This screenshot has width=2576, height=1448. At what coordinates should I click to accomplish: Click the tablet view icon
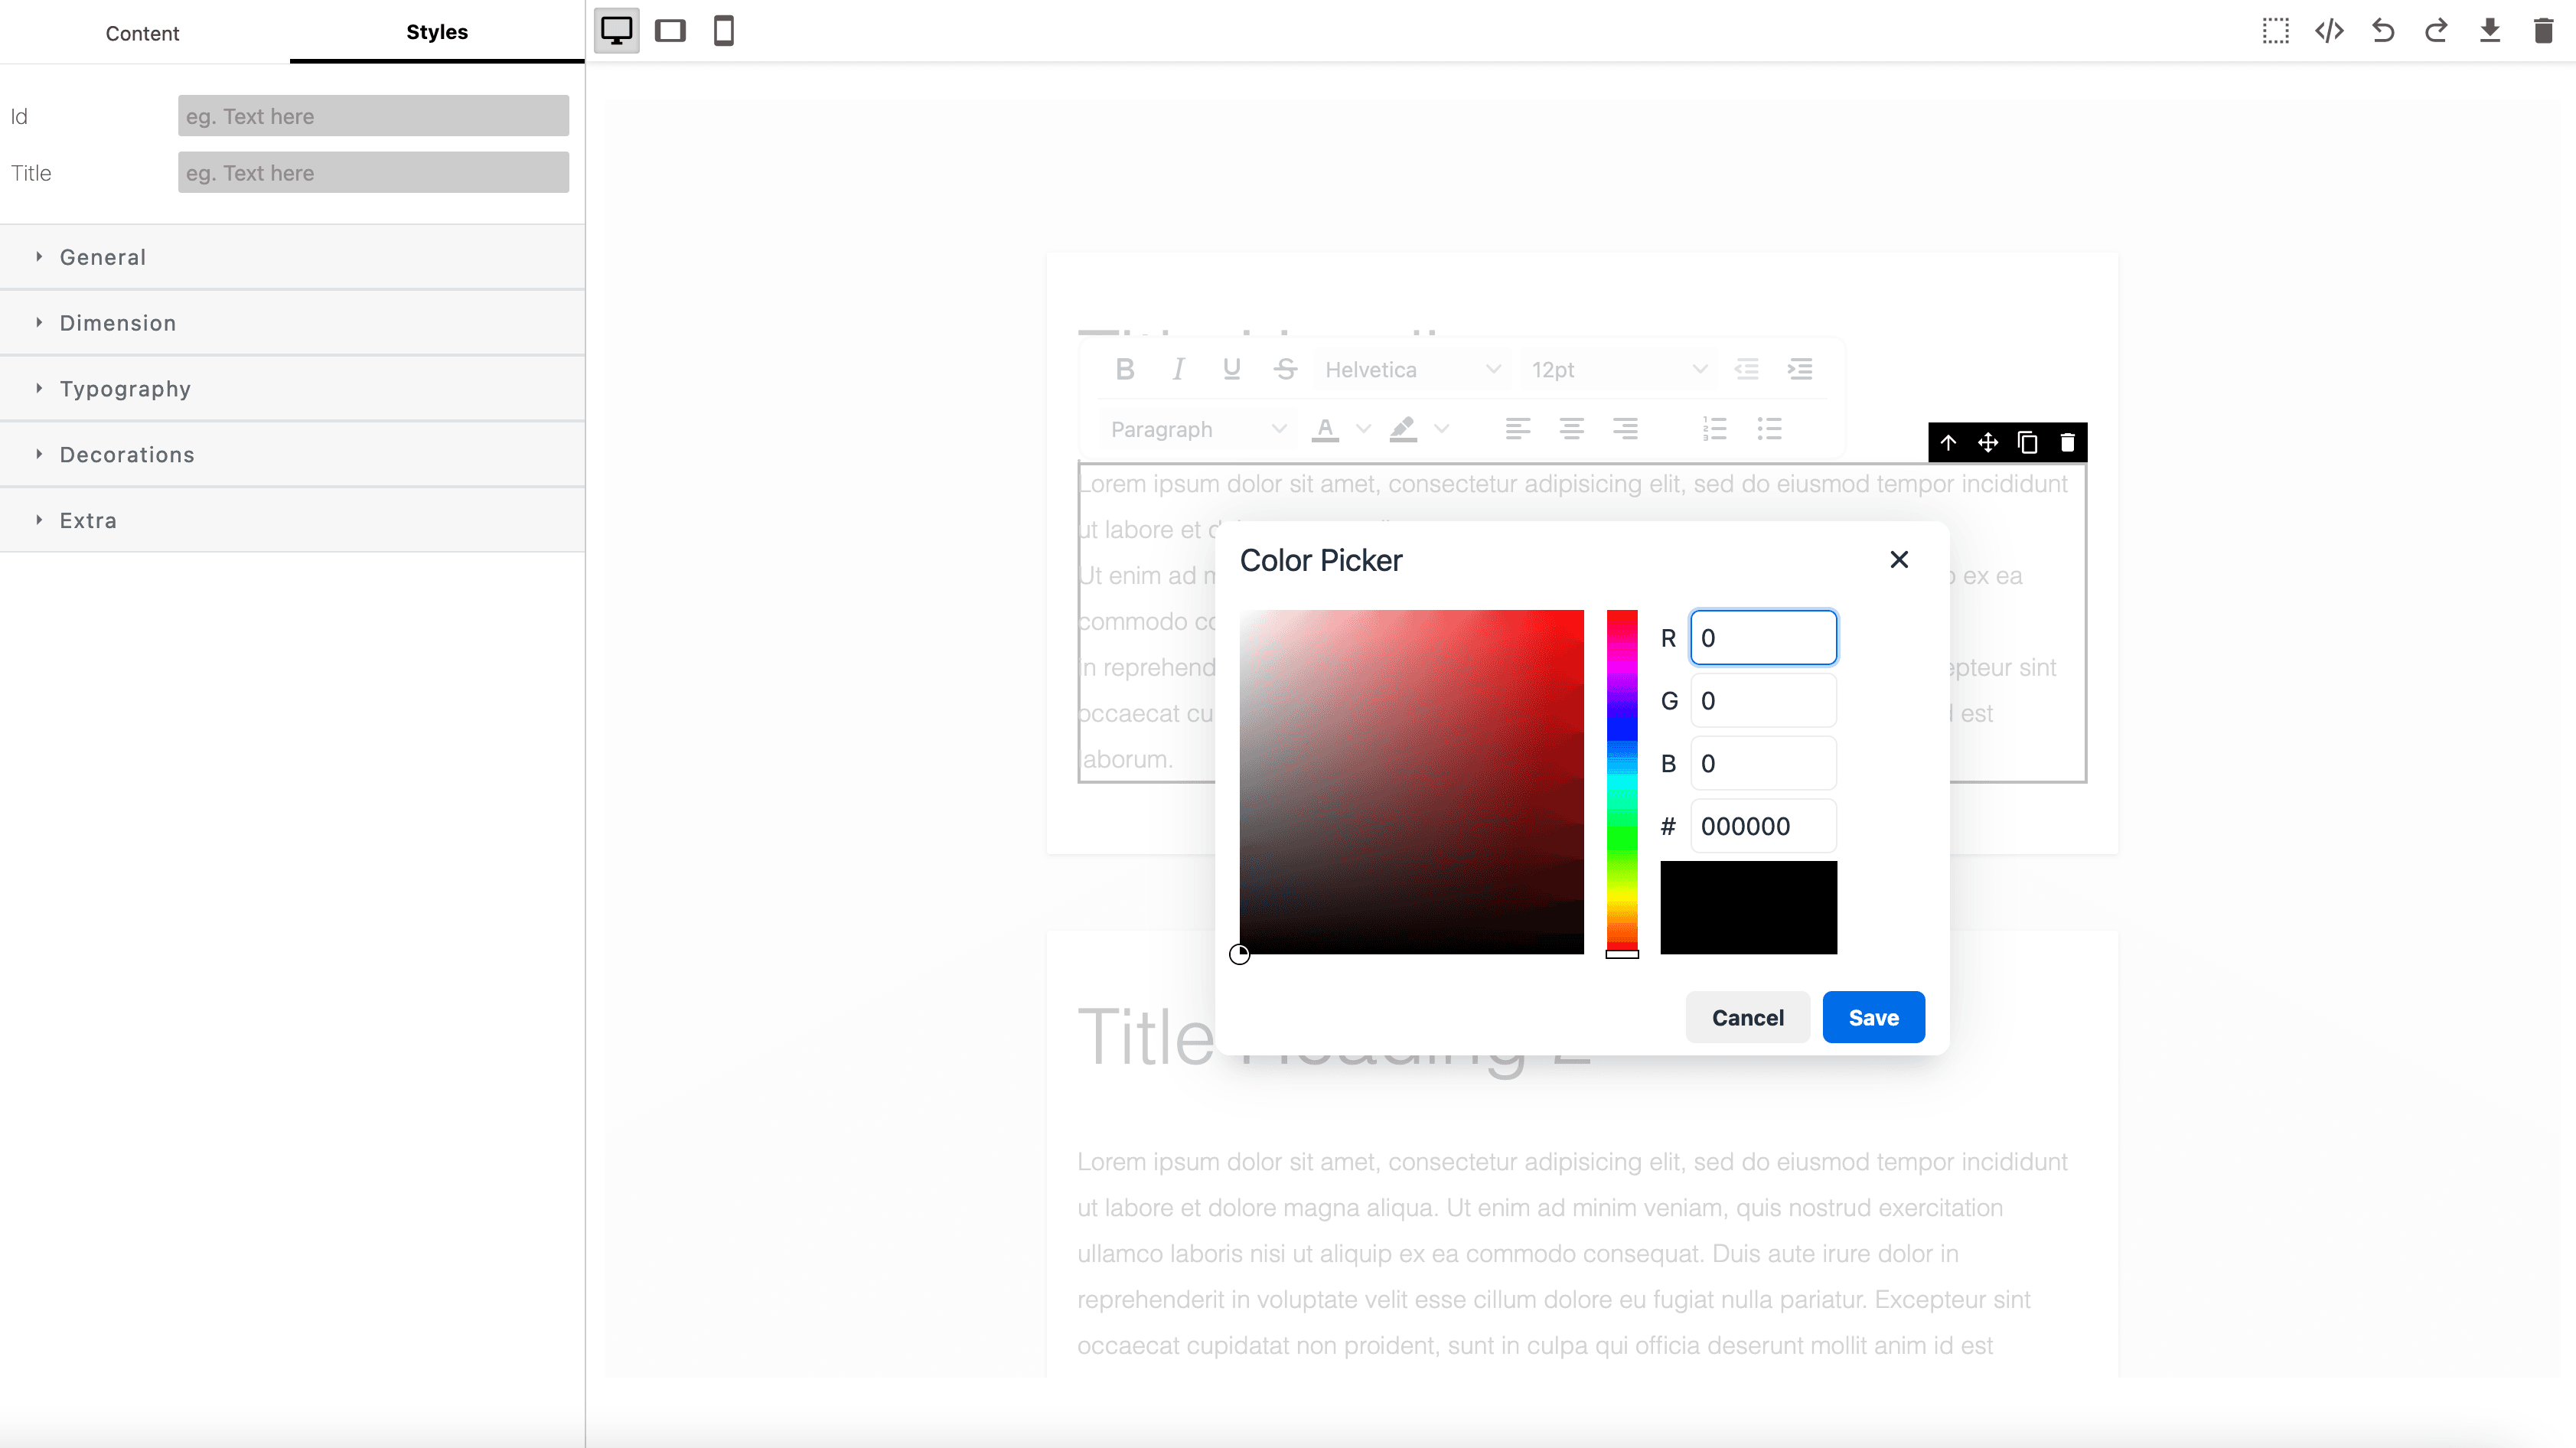coord(670,30)
